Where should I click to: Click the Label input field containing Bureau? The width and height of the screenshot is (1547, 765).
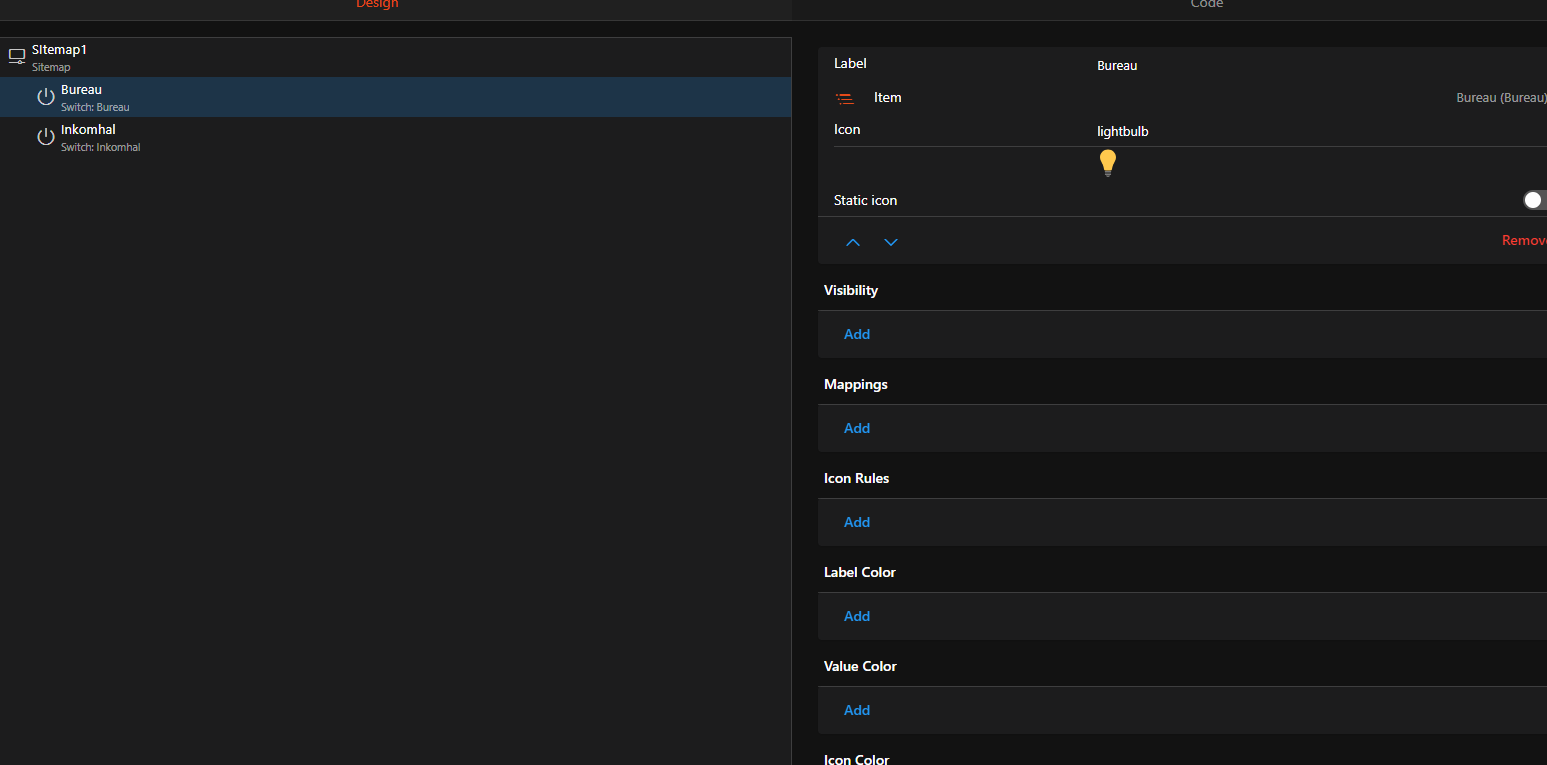1322,66
